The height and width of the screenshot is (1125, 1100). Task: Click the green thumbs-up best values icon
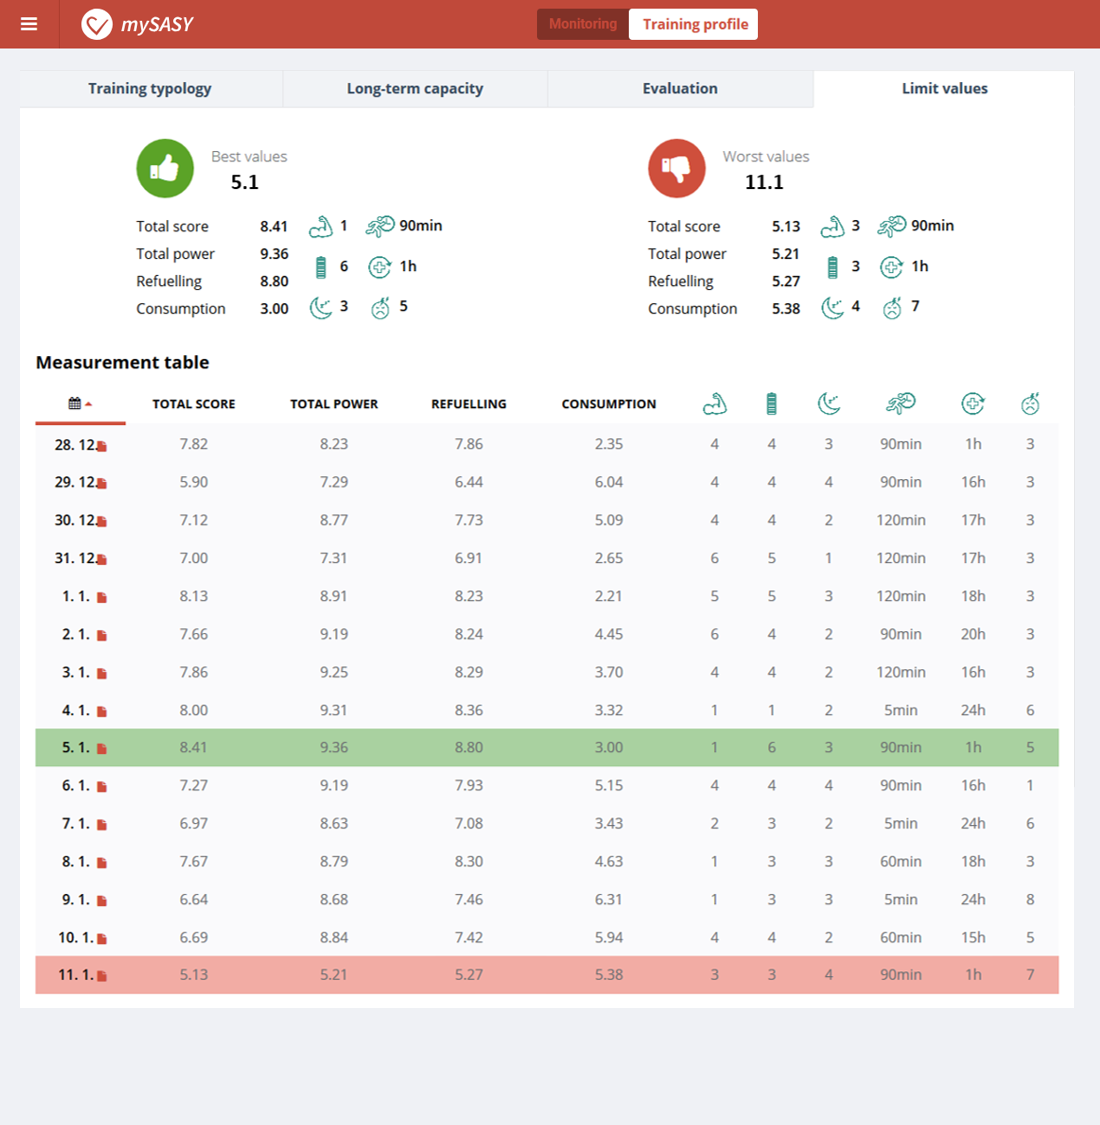point(165,168)
